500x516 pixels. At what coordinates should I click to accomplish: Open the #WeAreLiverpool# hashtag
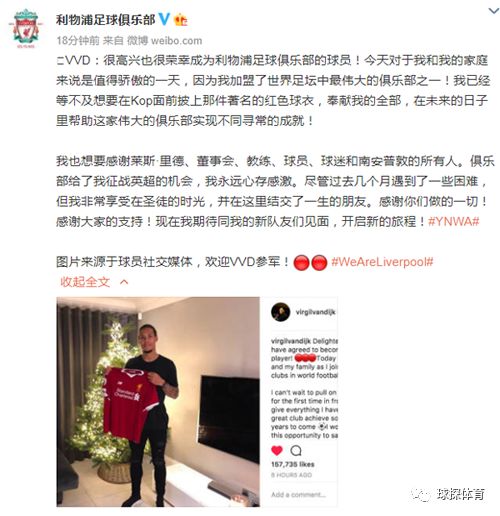[382, 262]
